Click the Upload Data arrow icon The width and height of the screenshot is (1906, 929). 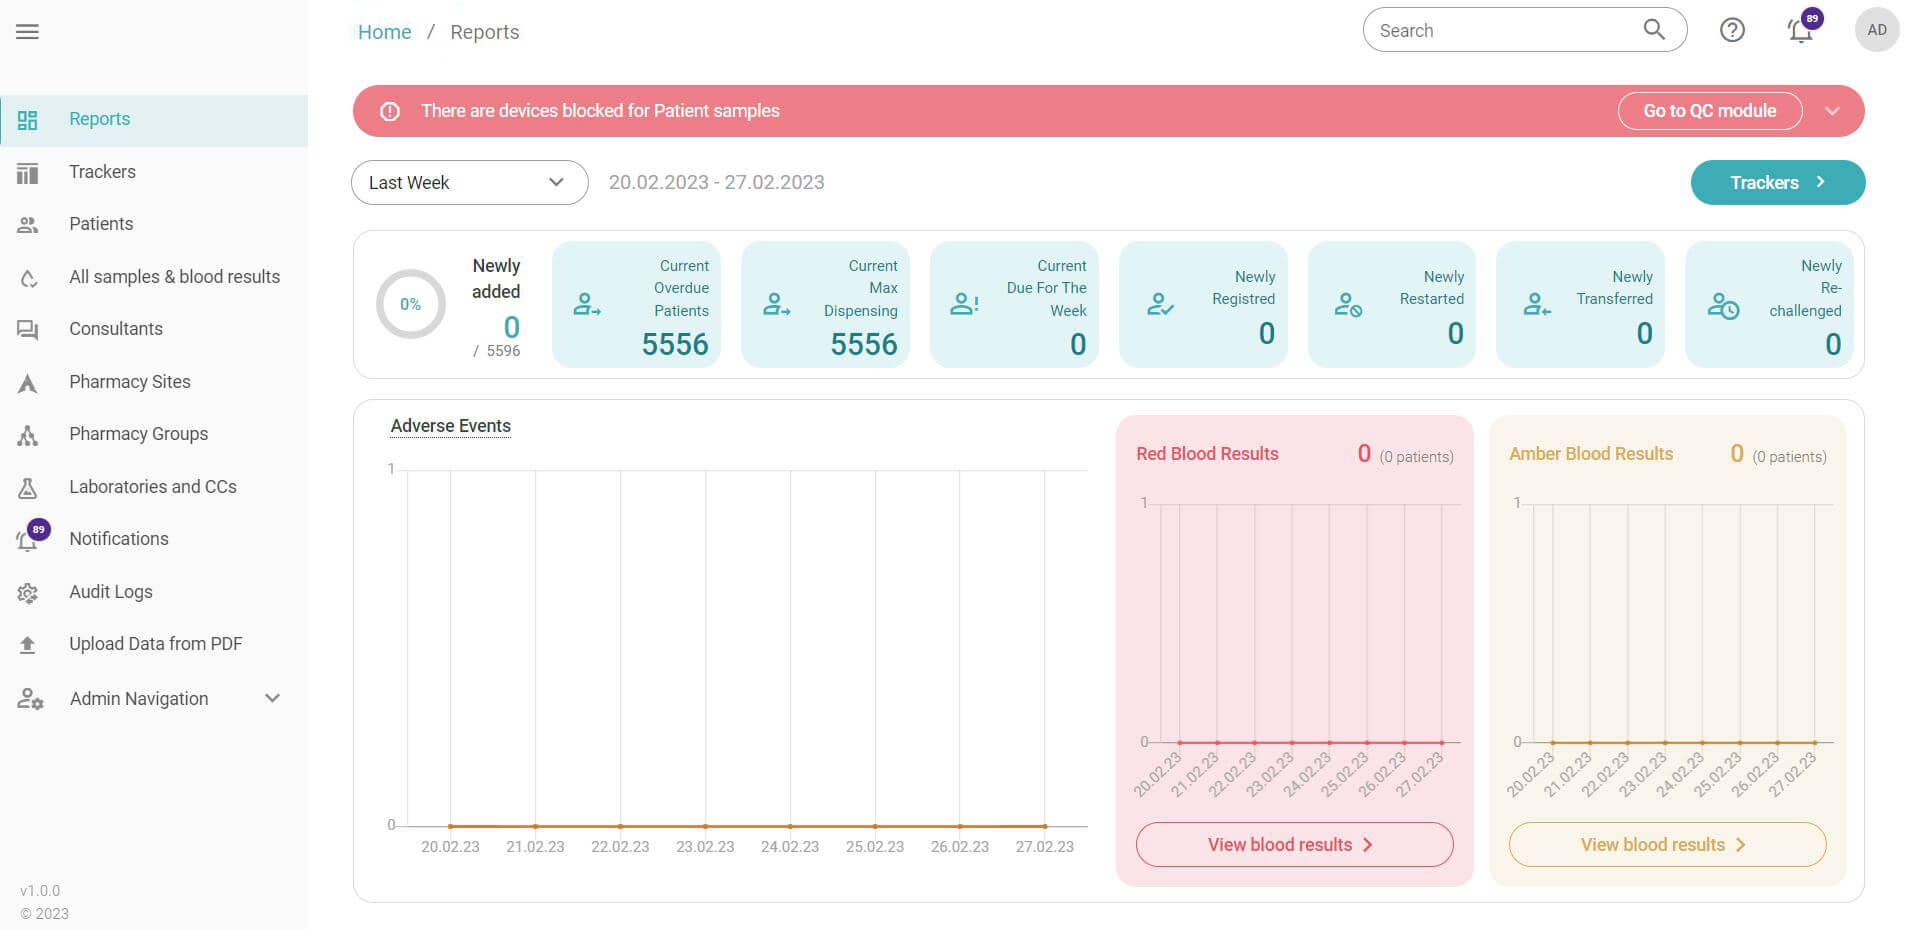pyautogui.click(x=28, y=645)
